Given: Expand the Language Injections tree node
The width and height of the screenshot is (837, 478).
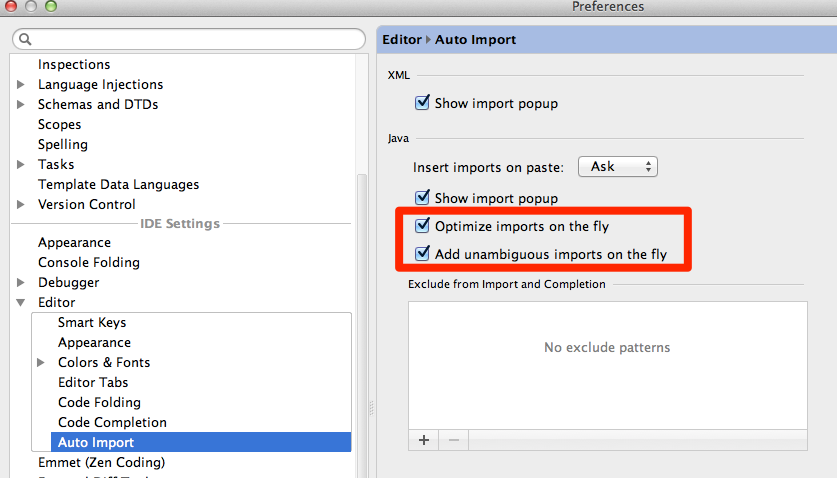Looking at the screenshot, I should [x=21, y=85].
